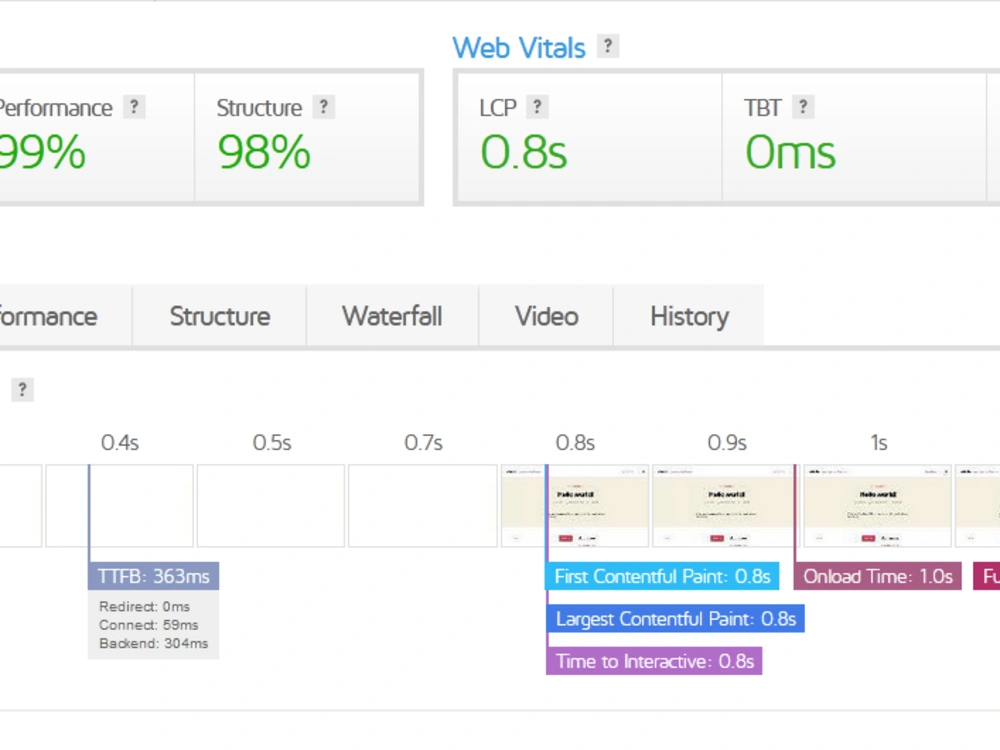Switch to the Waterfall tab
The width and height of the screenshot is (1000, 750).
(392, 316)
